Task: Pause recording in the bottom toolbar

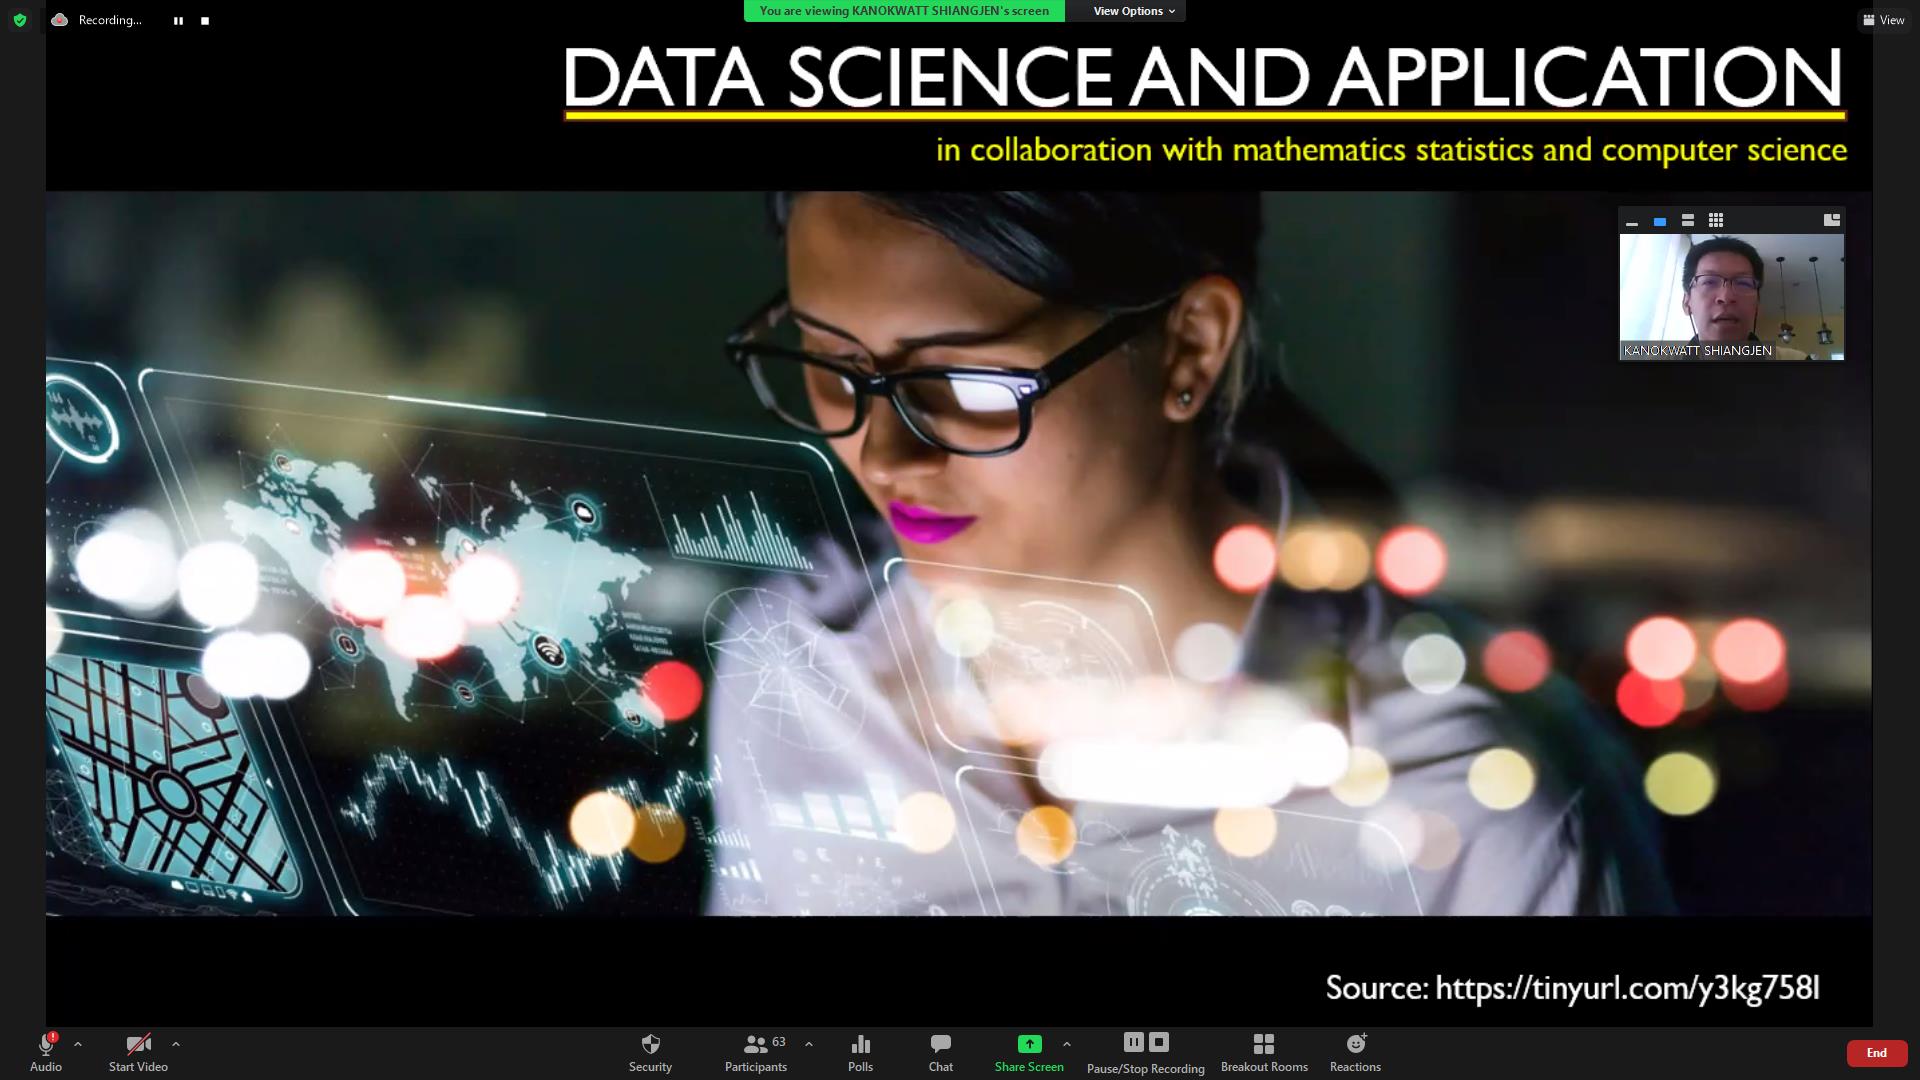Action: point(1133,1042)
